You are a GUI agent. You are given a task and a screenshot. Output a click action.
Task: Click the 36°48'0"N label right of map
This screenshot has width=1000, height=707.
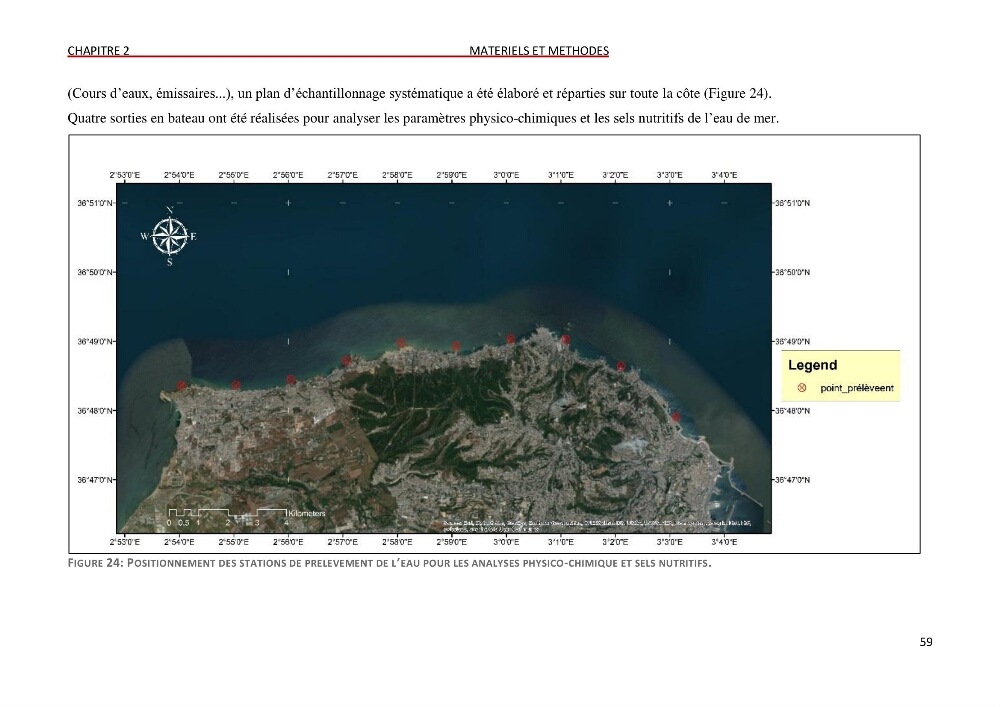click(792, 411)
